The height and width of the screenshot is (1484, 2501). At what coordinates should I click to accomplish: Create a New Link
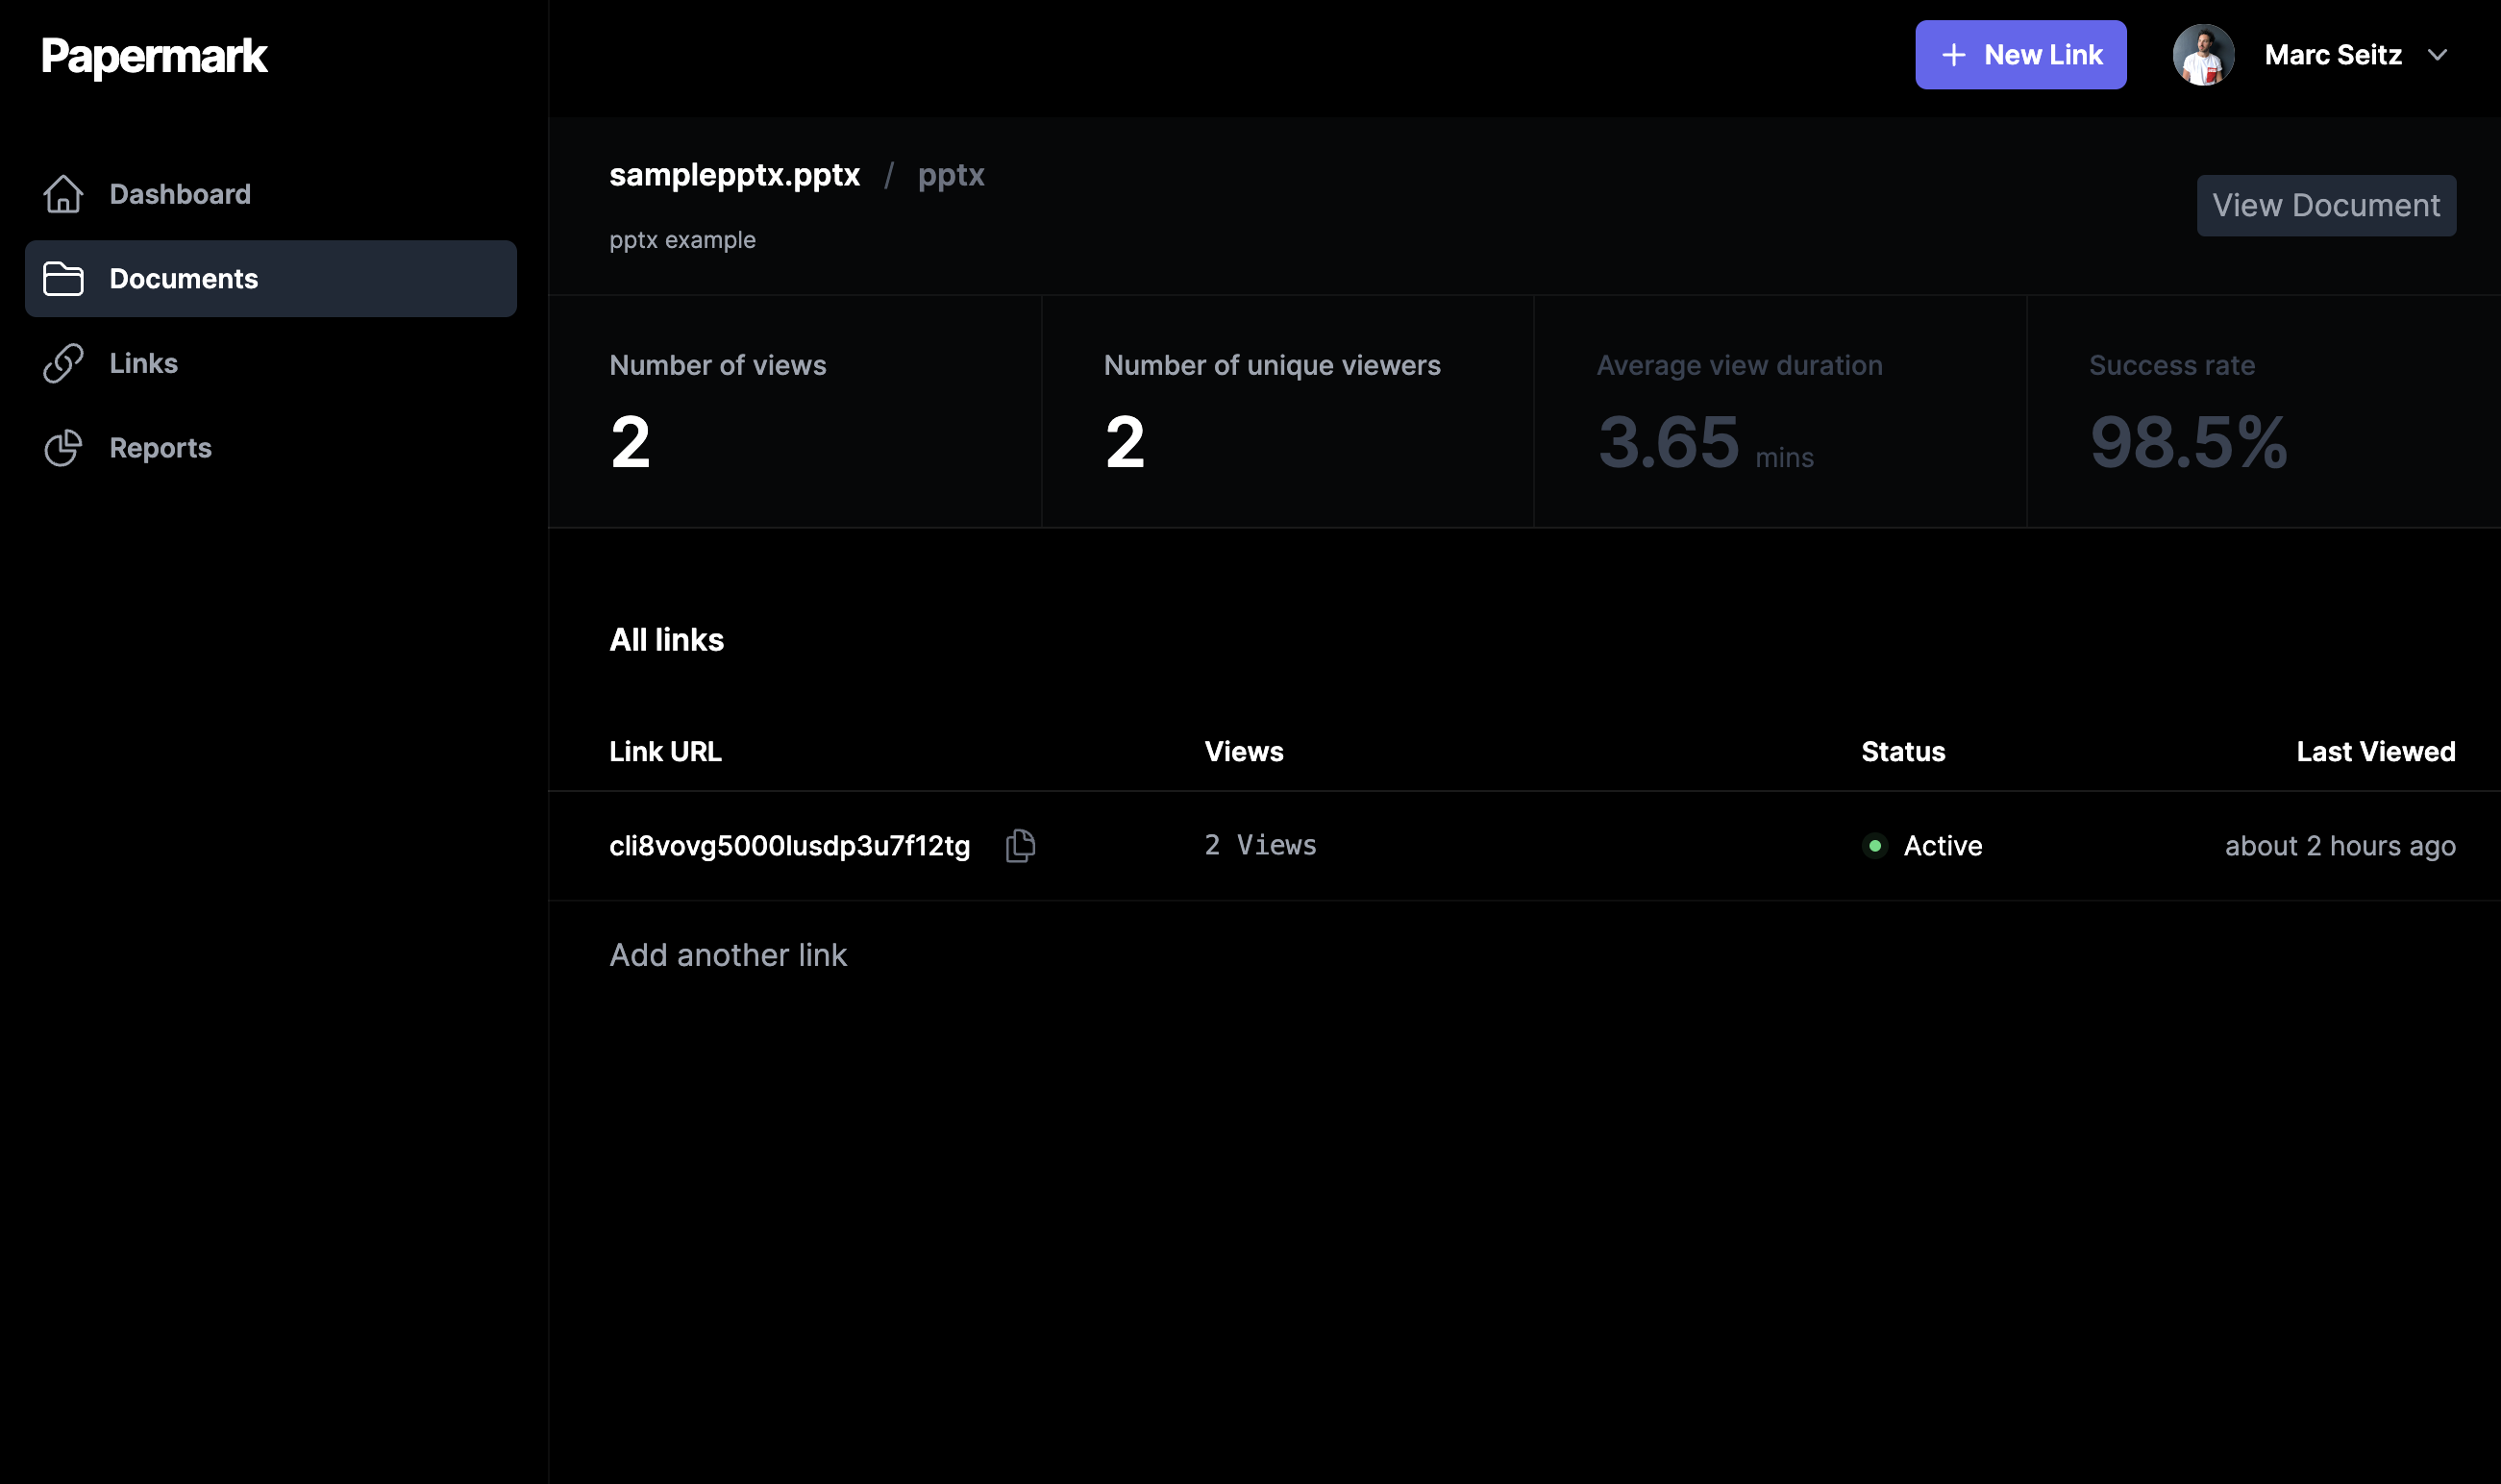[x=2020, y=55]
